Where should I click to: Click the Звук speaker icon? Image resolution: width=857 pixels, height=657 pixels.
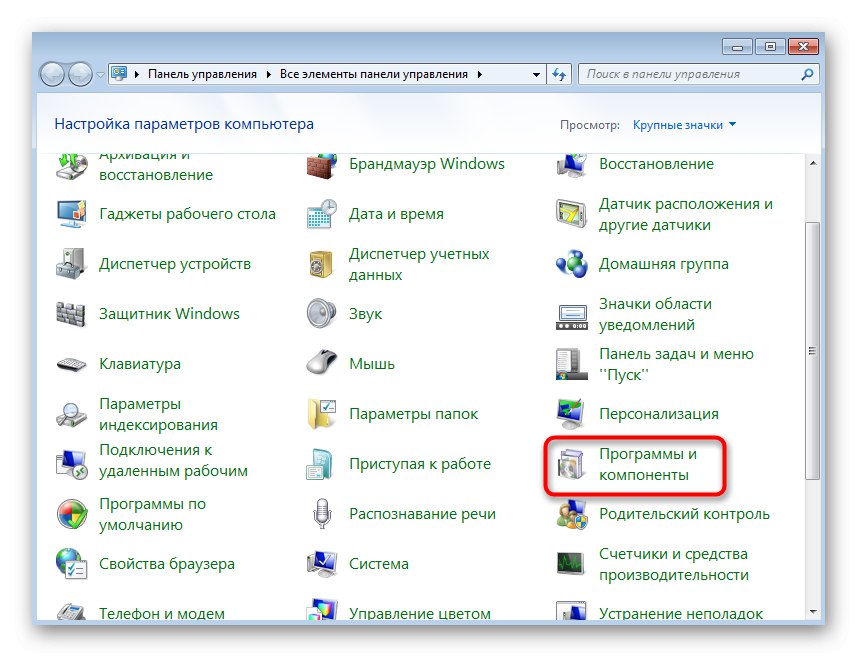point(321,313)
